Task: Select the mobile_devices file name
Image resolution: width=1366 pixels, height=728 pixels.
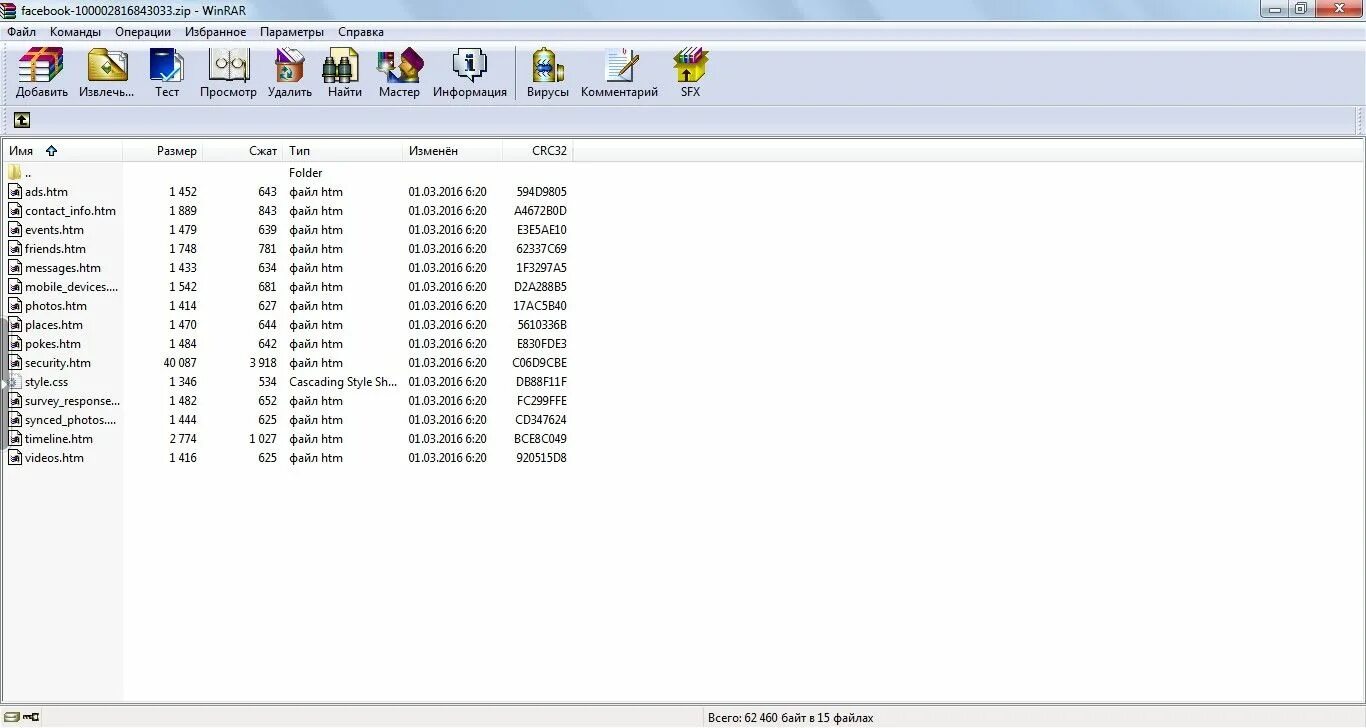Action: click(71, 287)
